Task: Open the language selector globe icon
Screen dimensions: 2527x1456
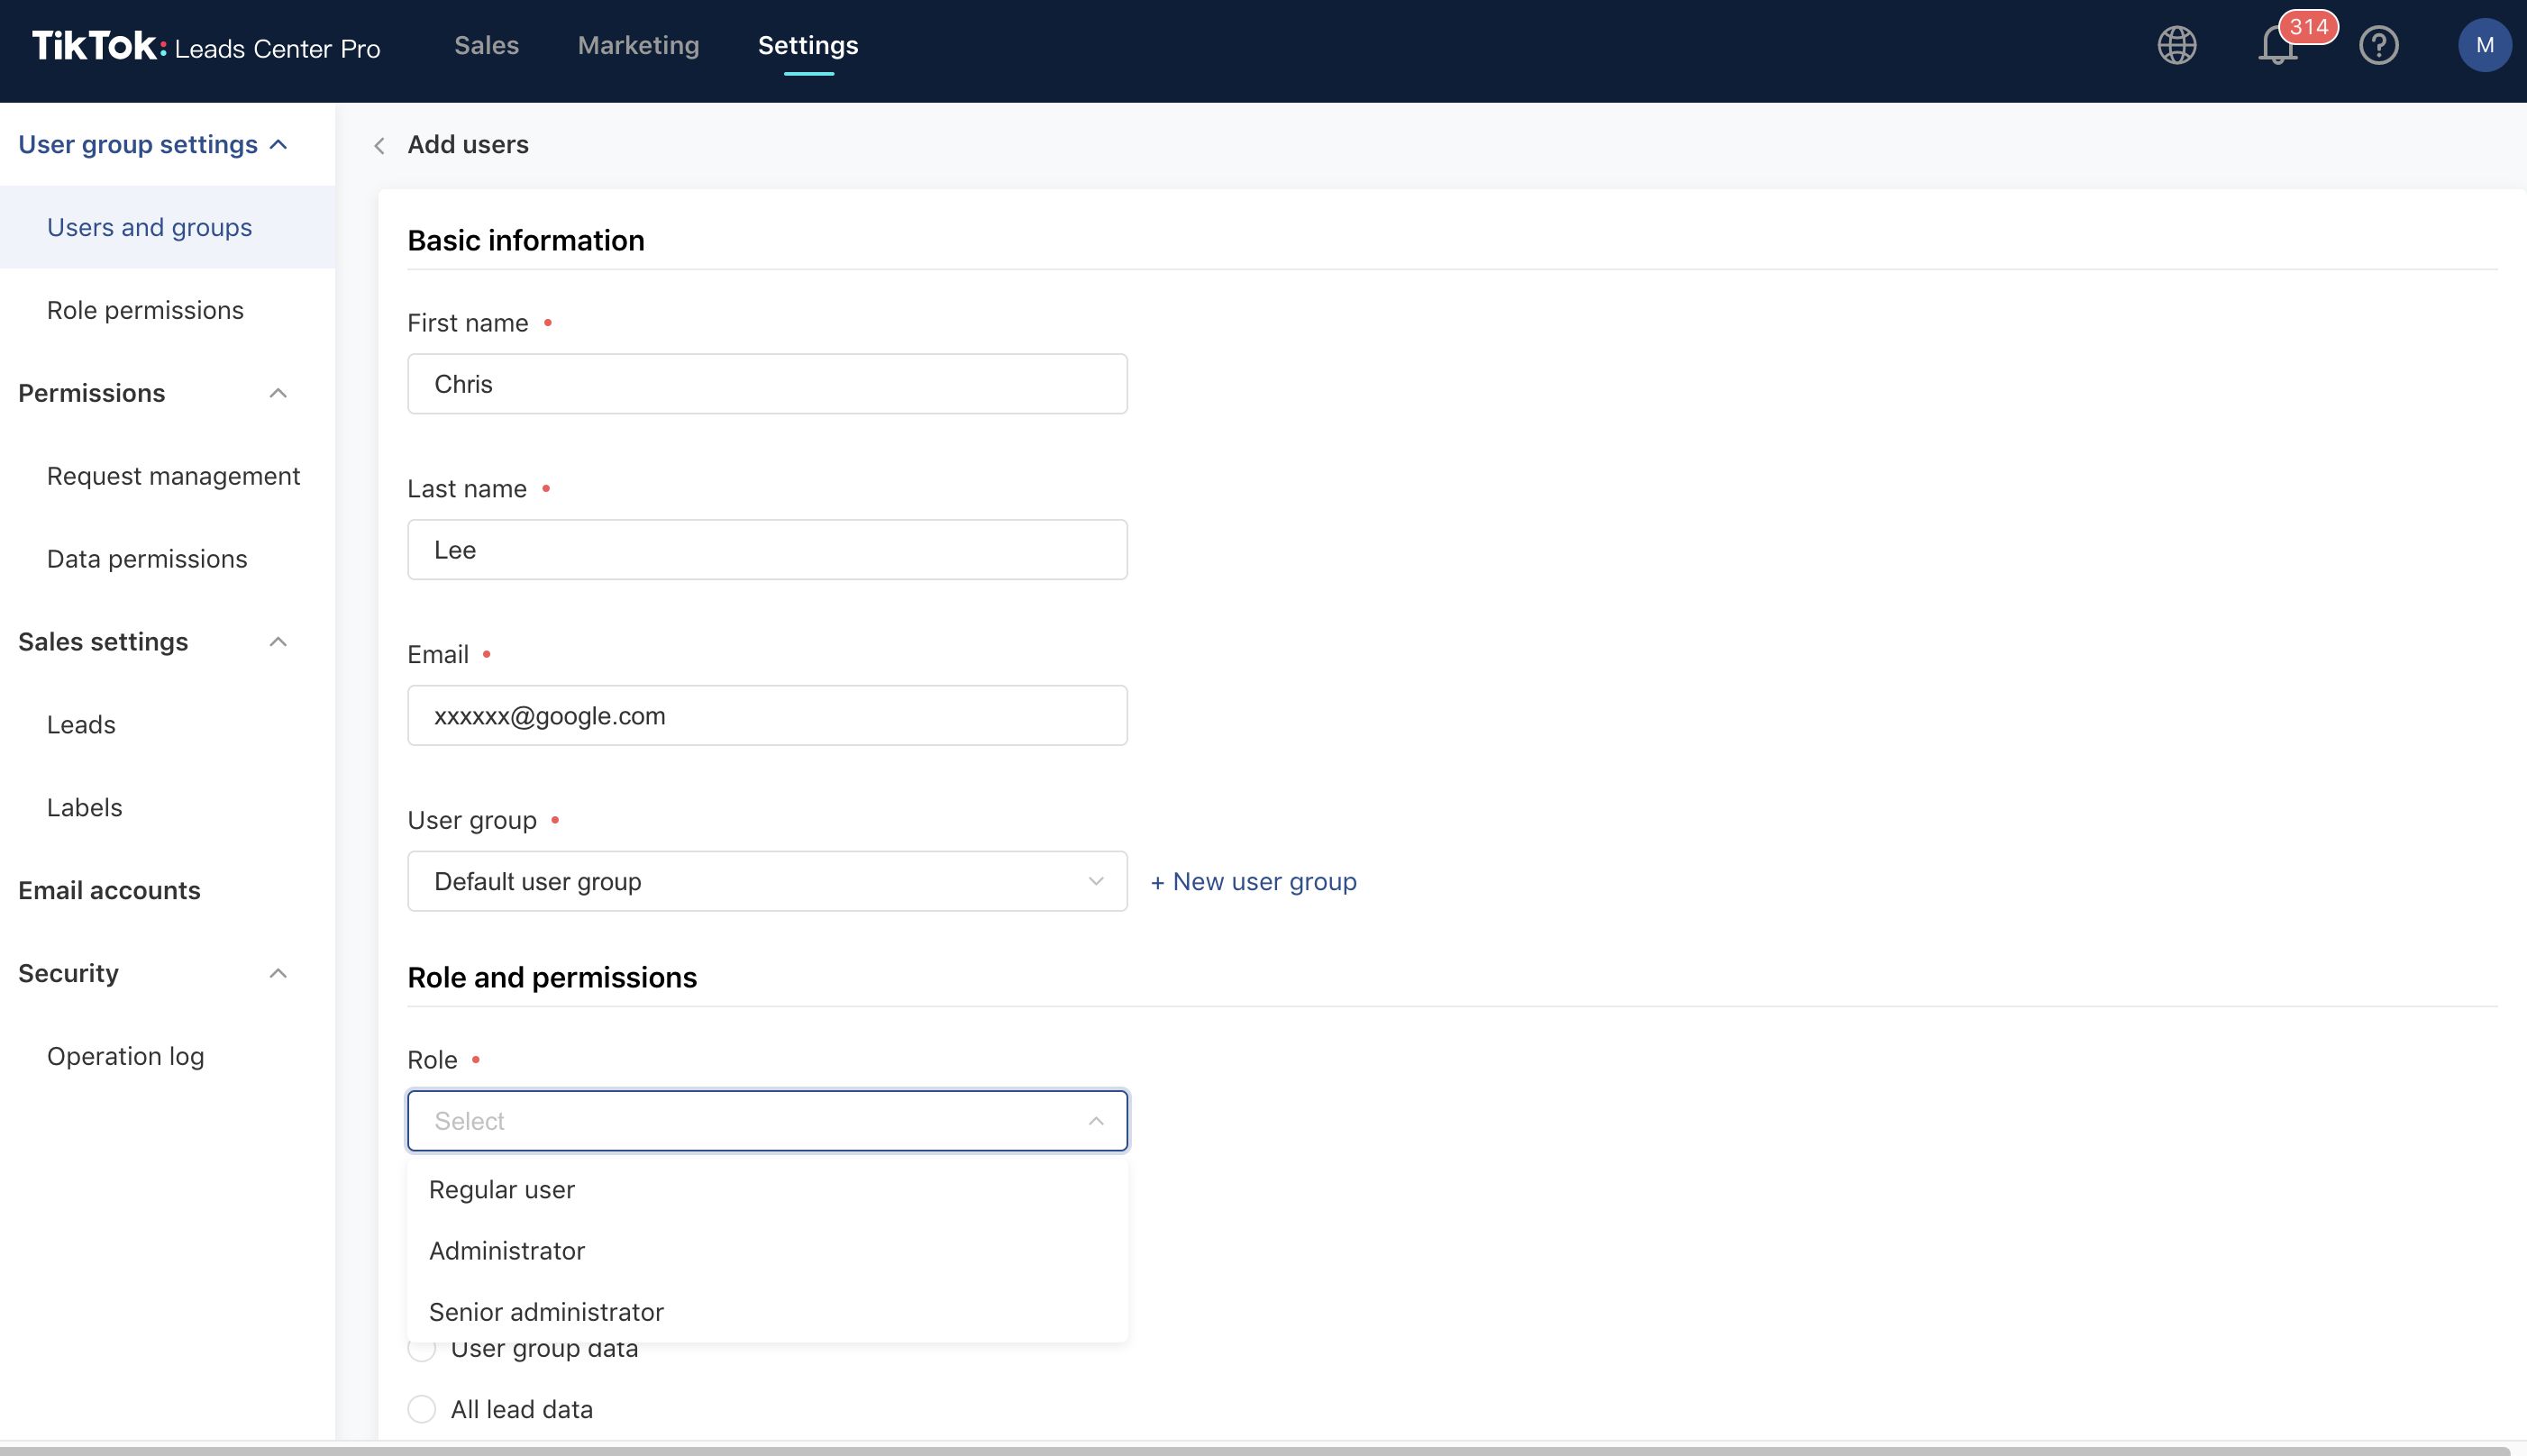Action: tap(2177, 45)
